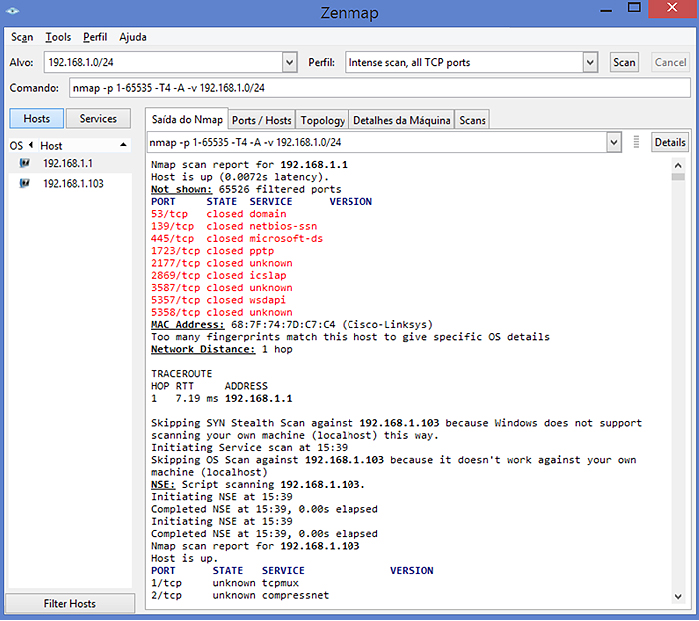This screenshot has width=699, height=621.
Task: Expand the nmap command output selector
Action: click(614, 142)
